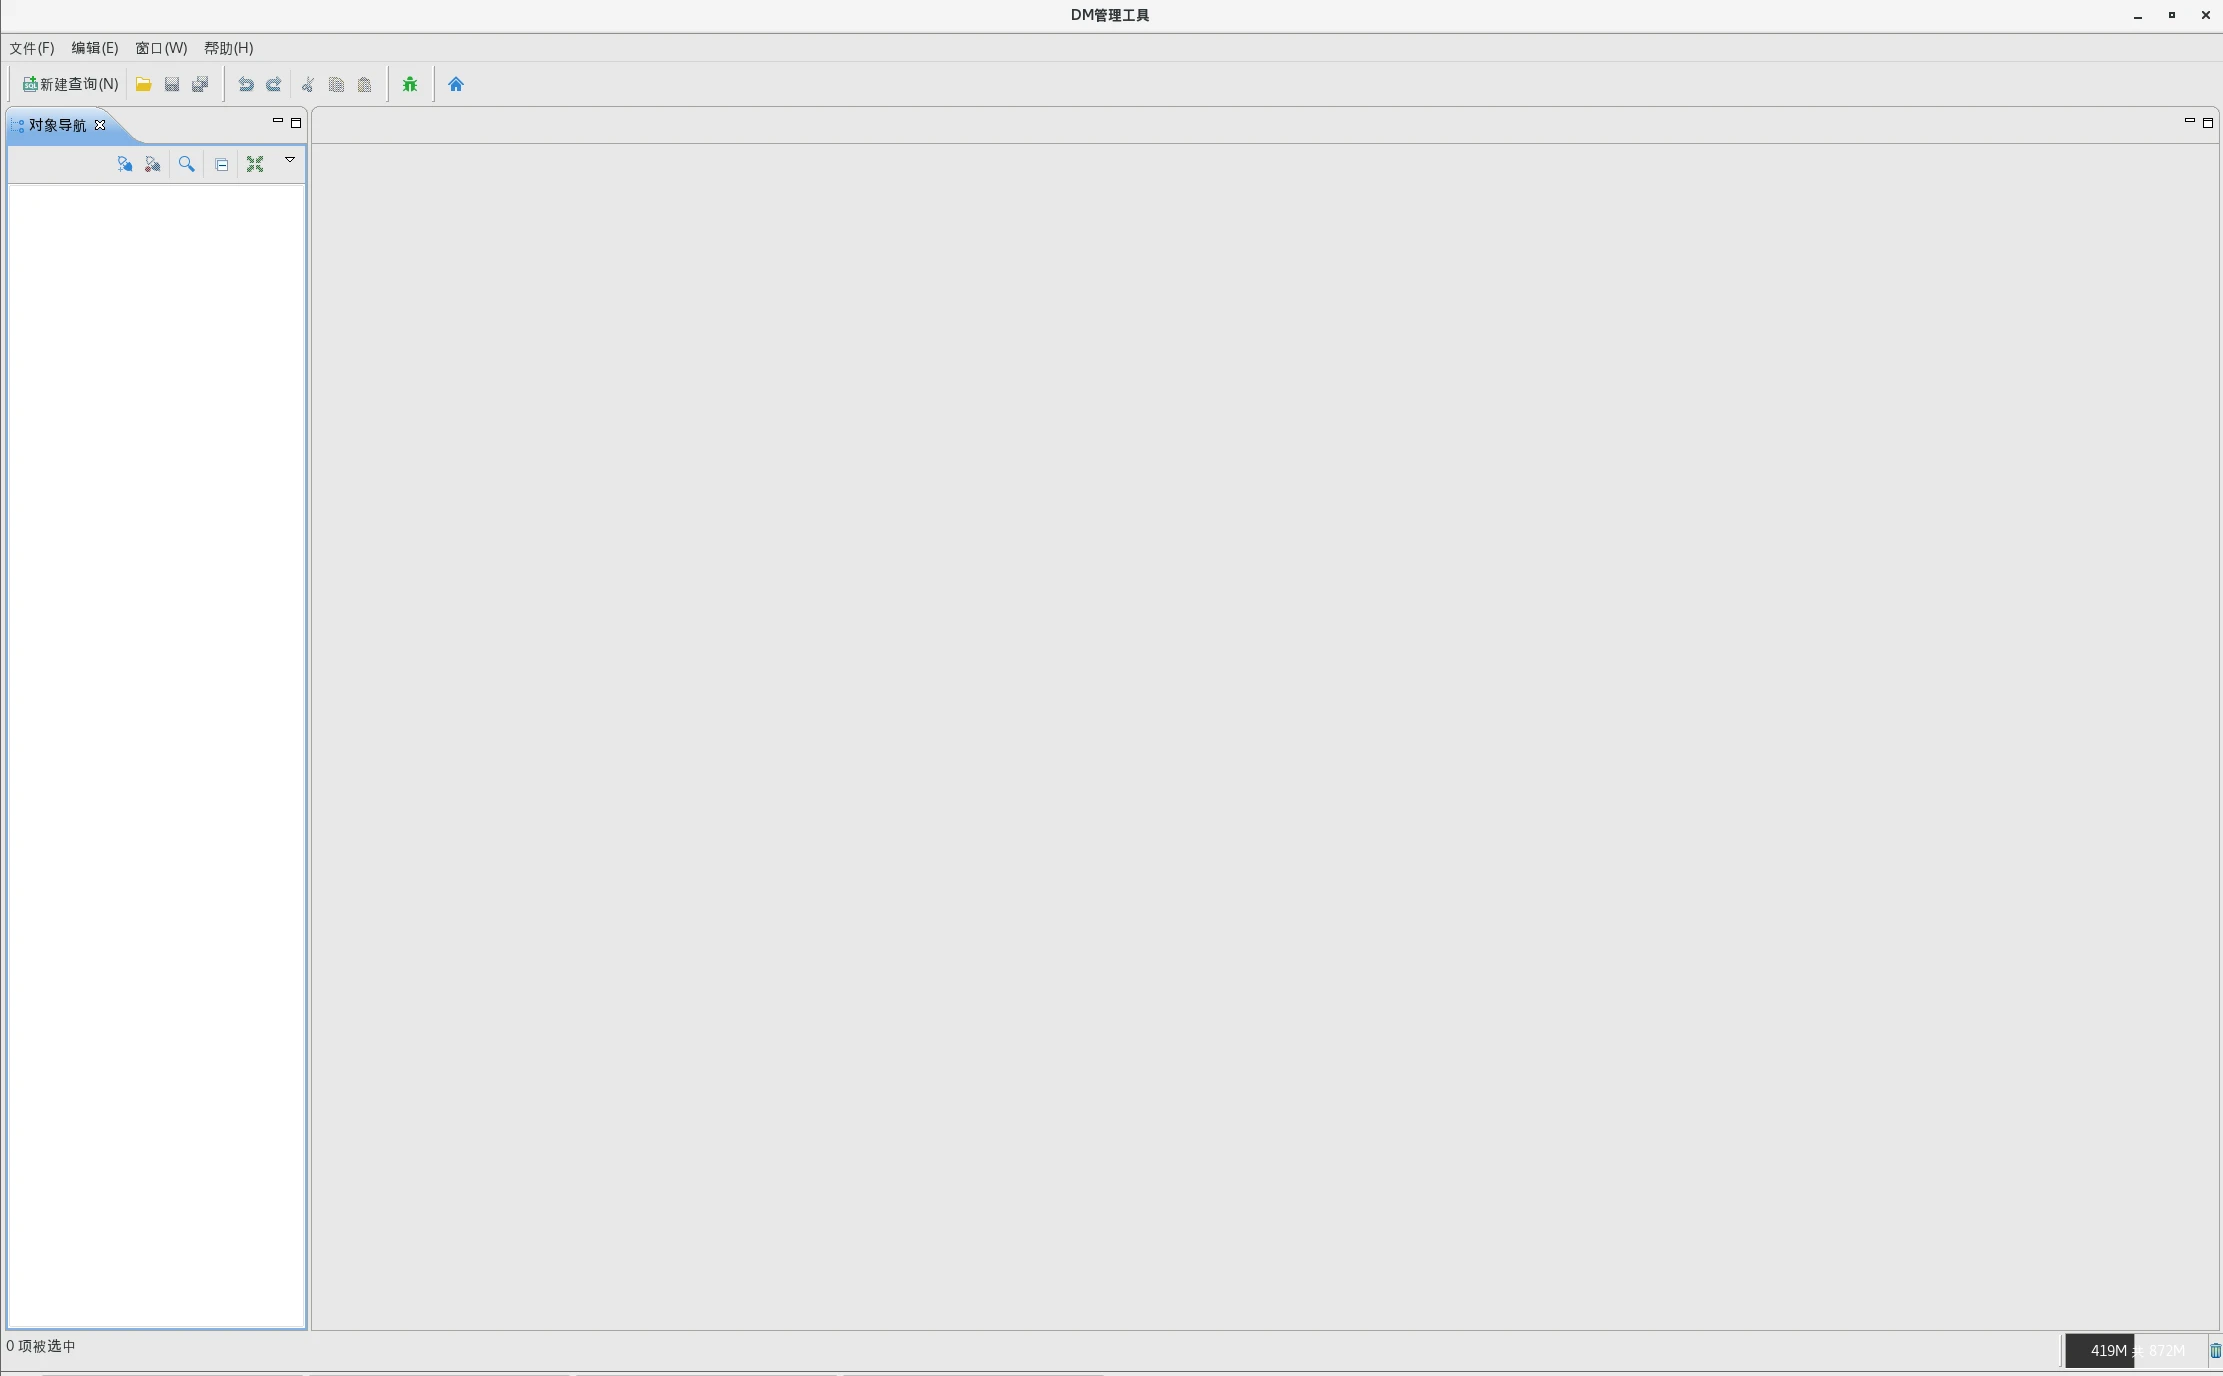Open file with the yellow folder icon
2223x1376 pixels.
(x=144, y=84)
